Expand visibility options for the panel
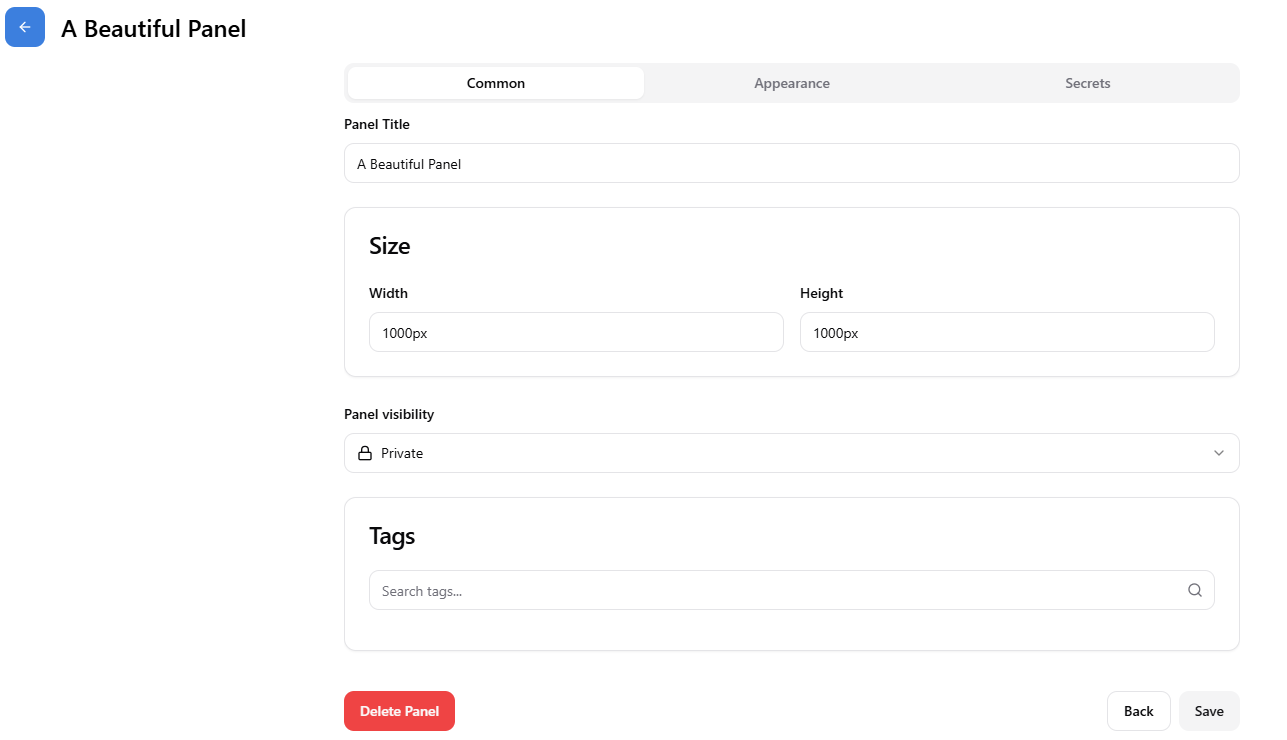Viewport: 1287px width, 740px height. tap(791, 452)
